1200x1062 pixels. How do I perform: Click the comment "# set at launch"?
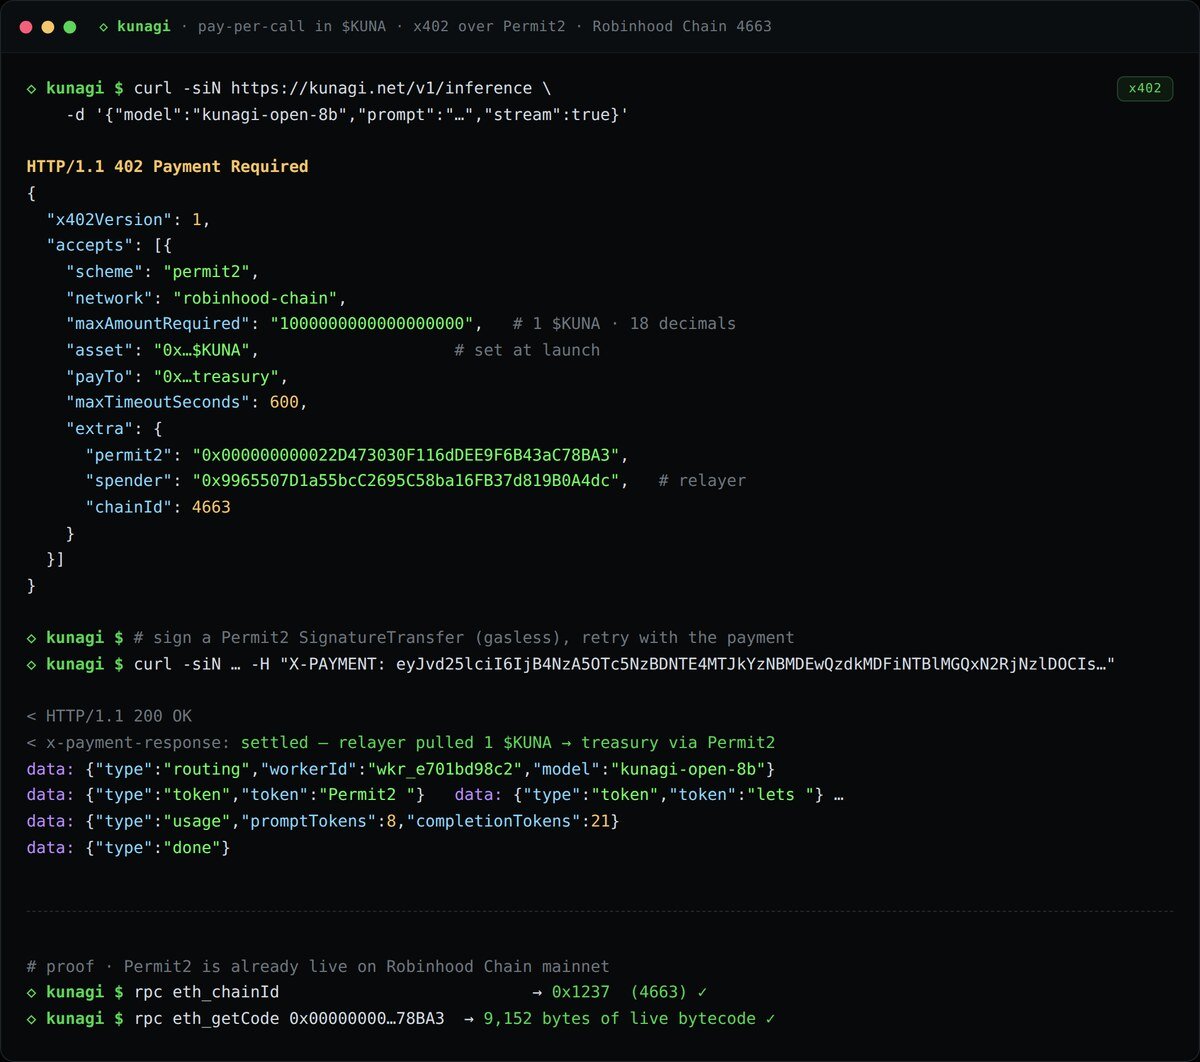coord(527,350)
